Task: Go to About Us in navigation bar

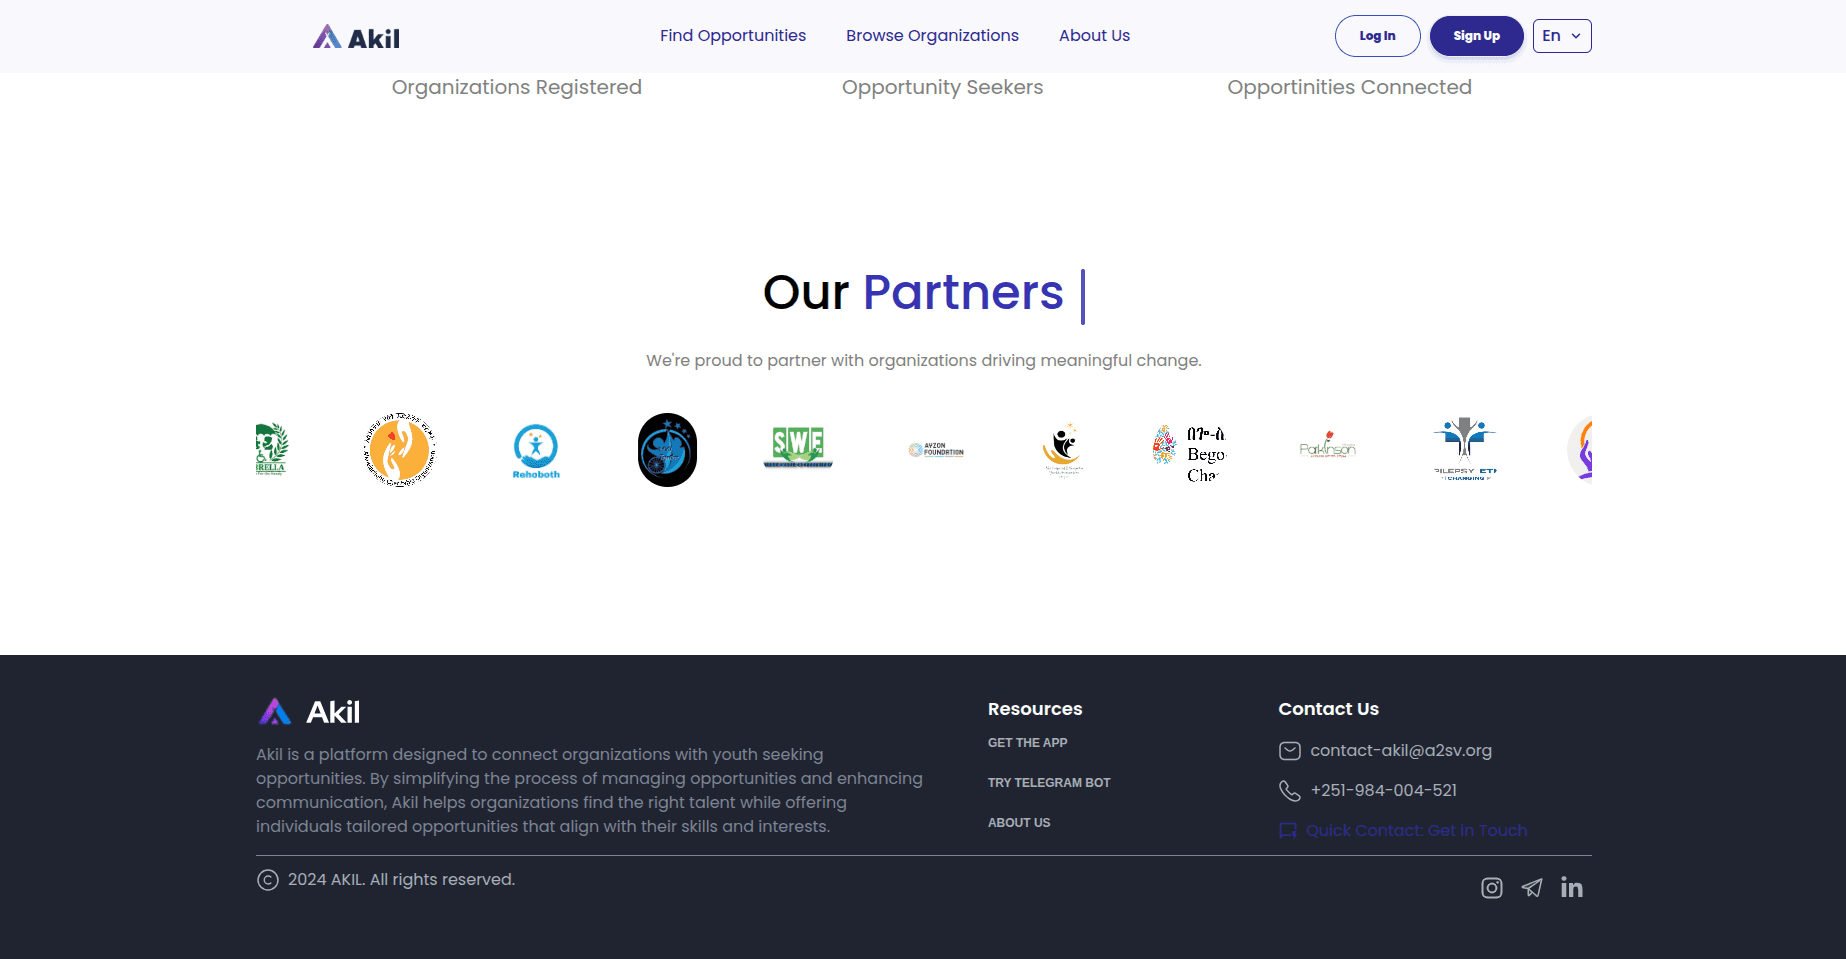Action: pos(1094,36)
